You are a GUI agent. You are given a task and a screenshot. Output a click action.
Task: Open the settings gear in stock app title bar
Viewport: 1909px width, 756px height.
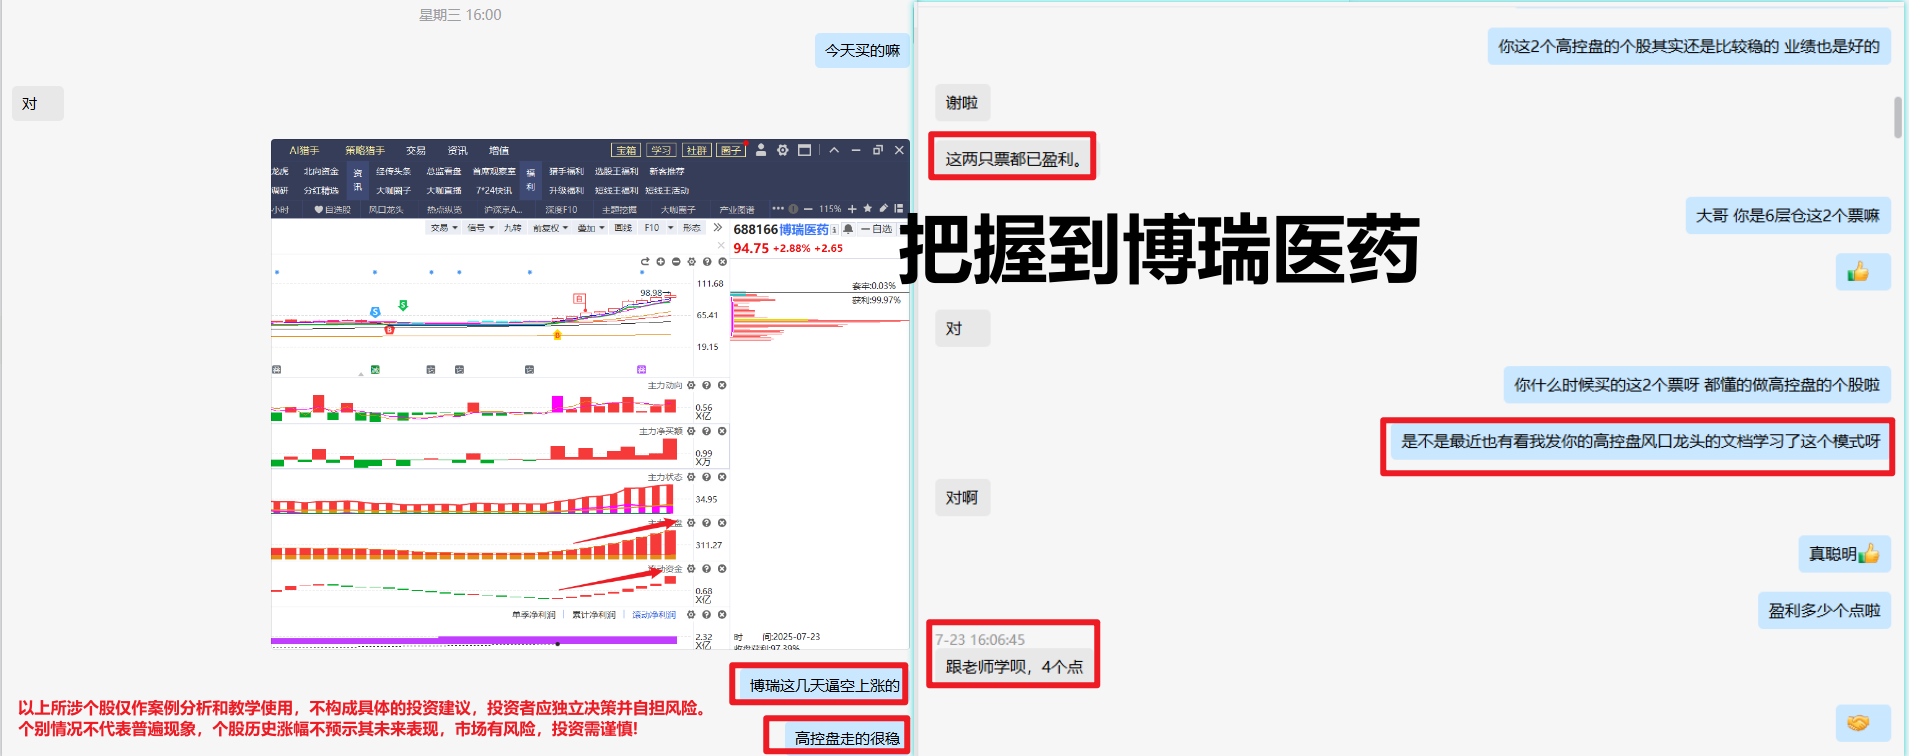click(x=783, y=150)
